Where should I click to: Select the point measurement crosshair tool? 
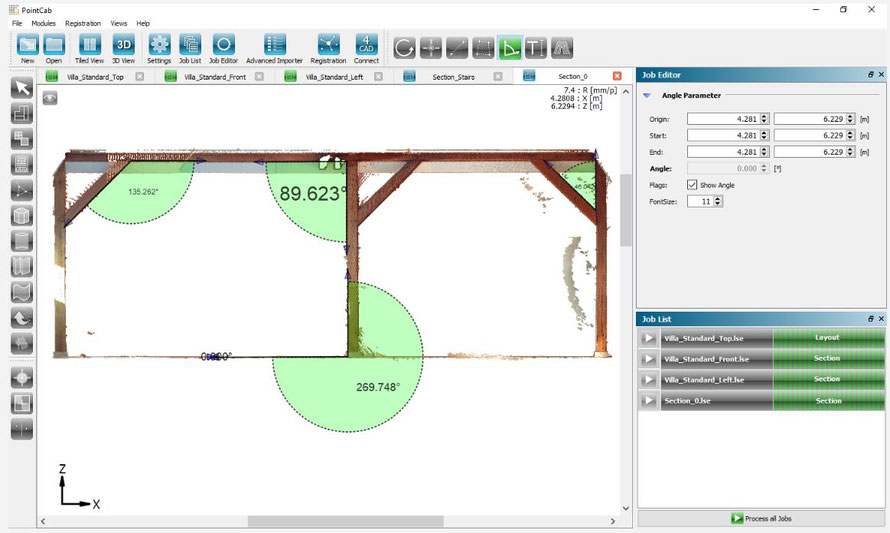431,48
